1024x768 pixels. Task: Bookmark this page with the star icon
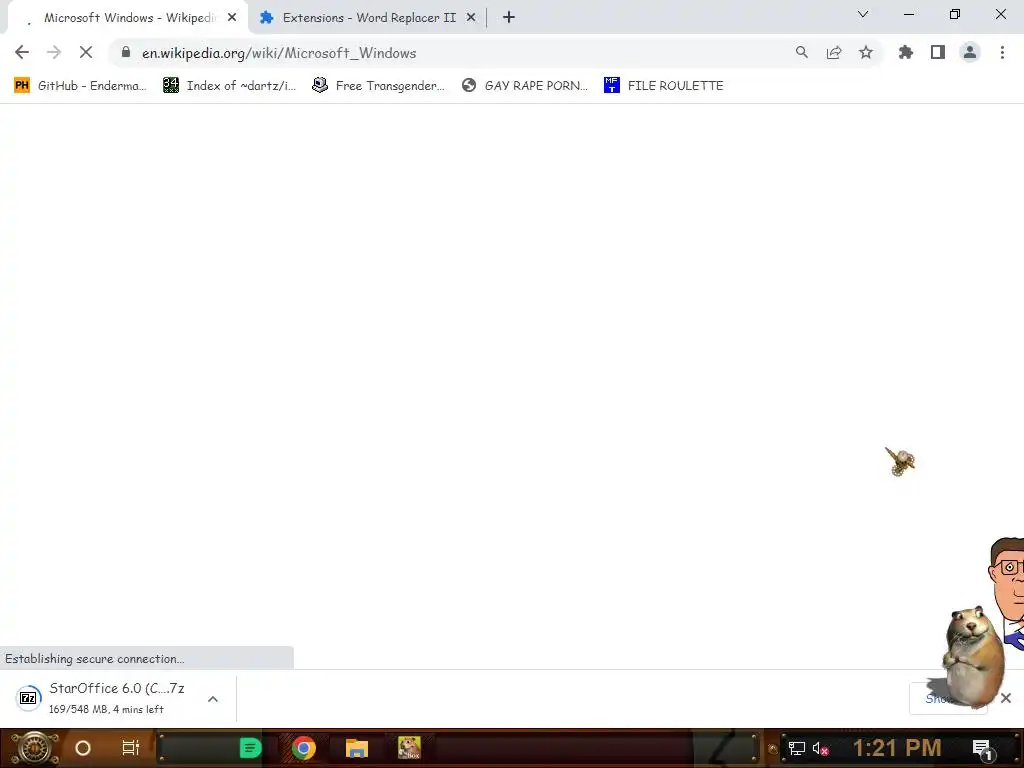pos(866,52)
